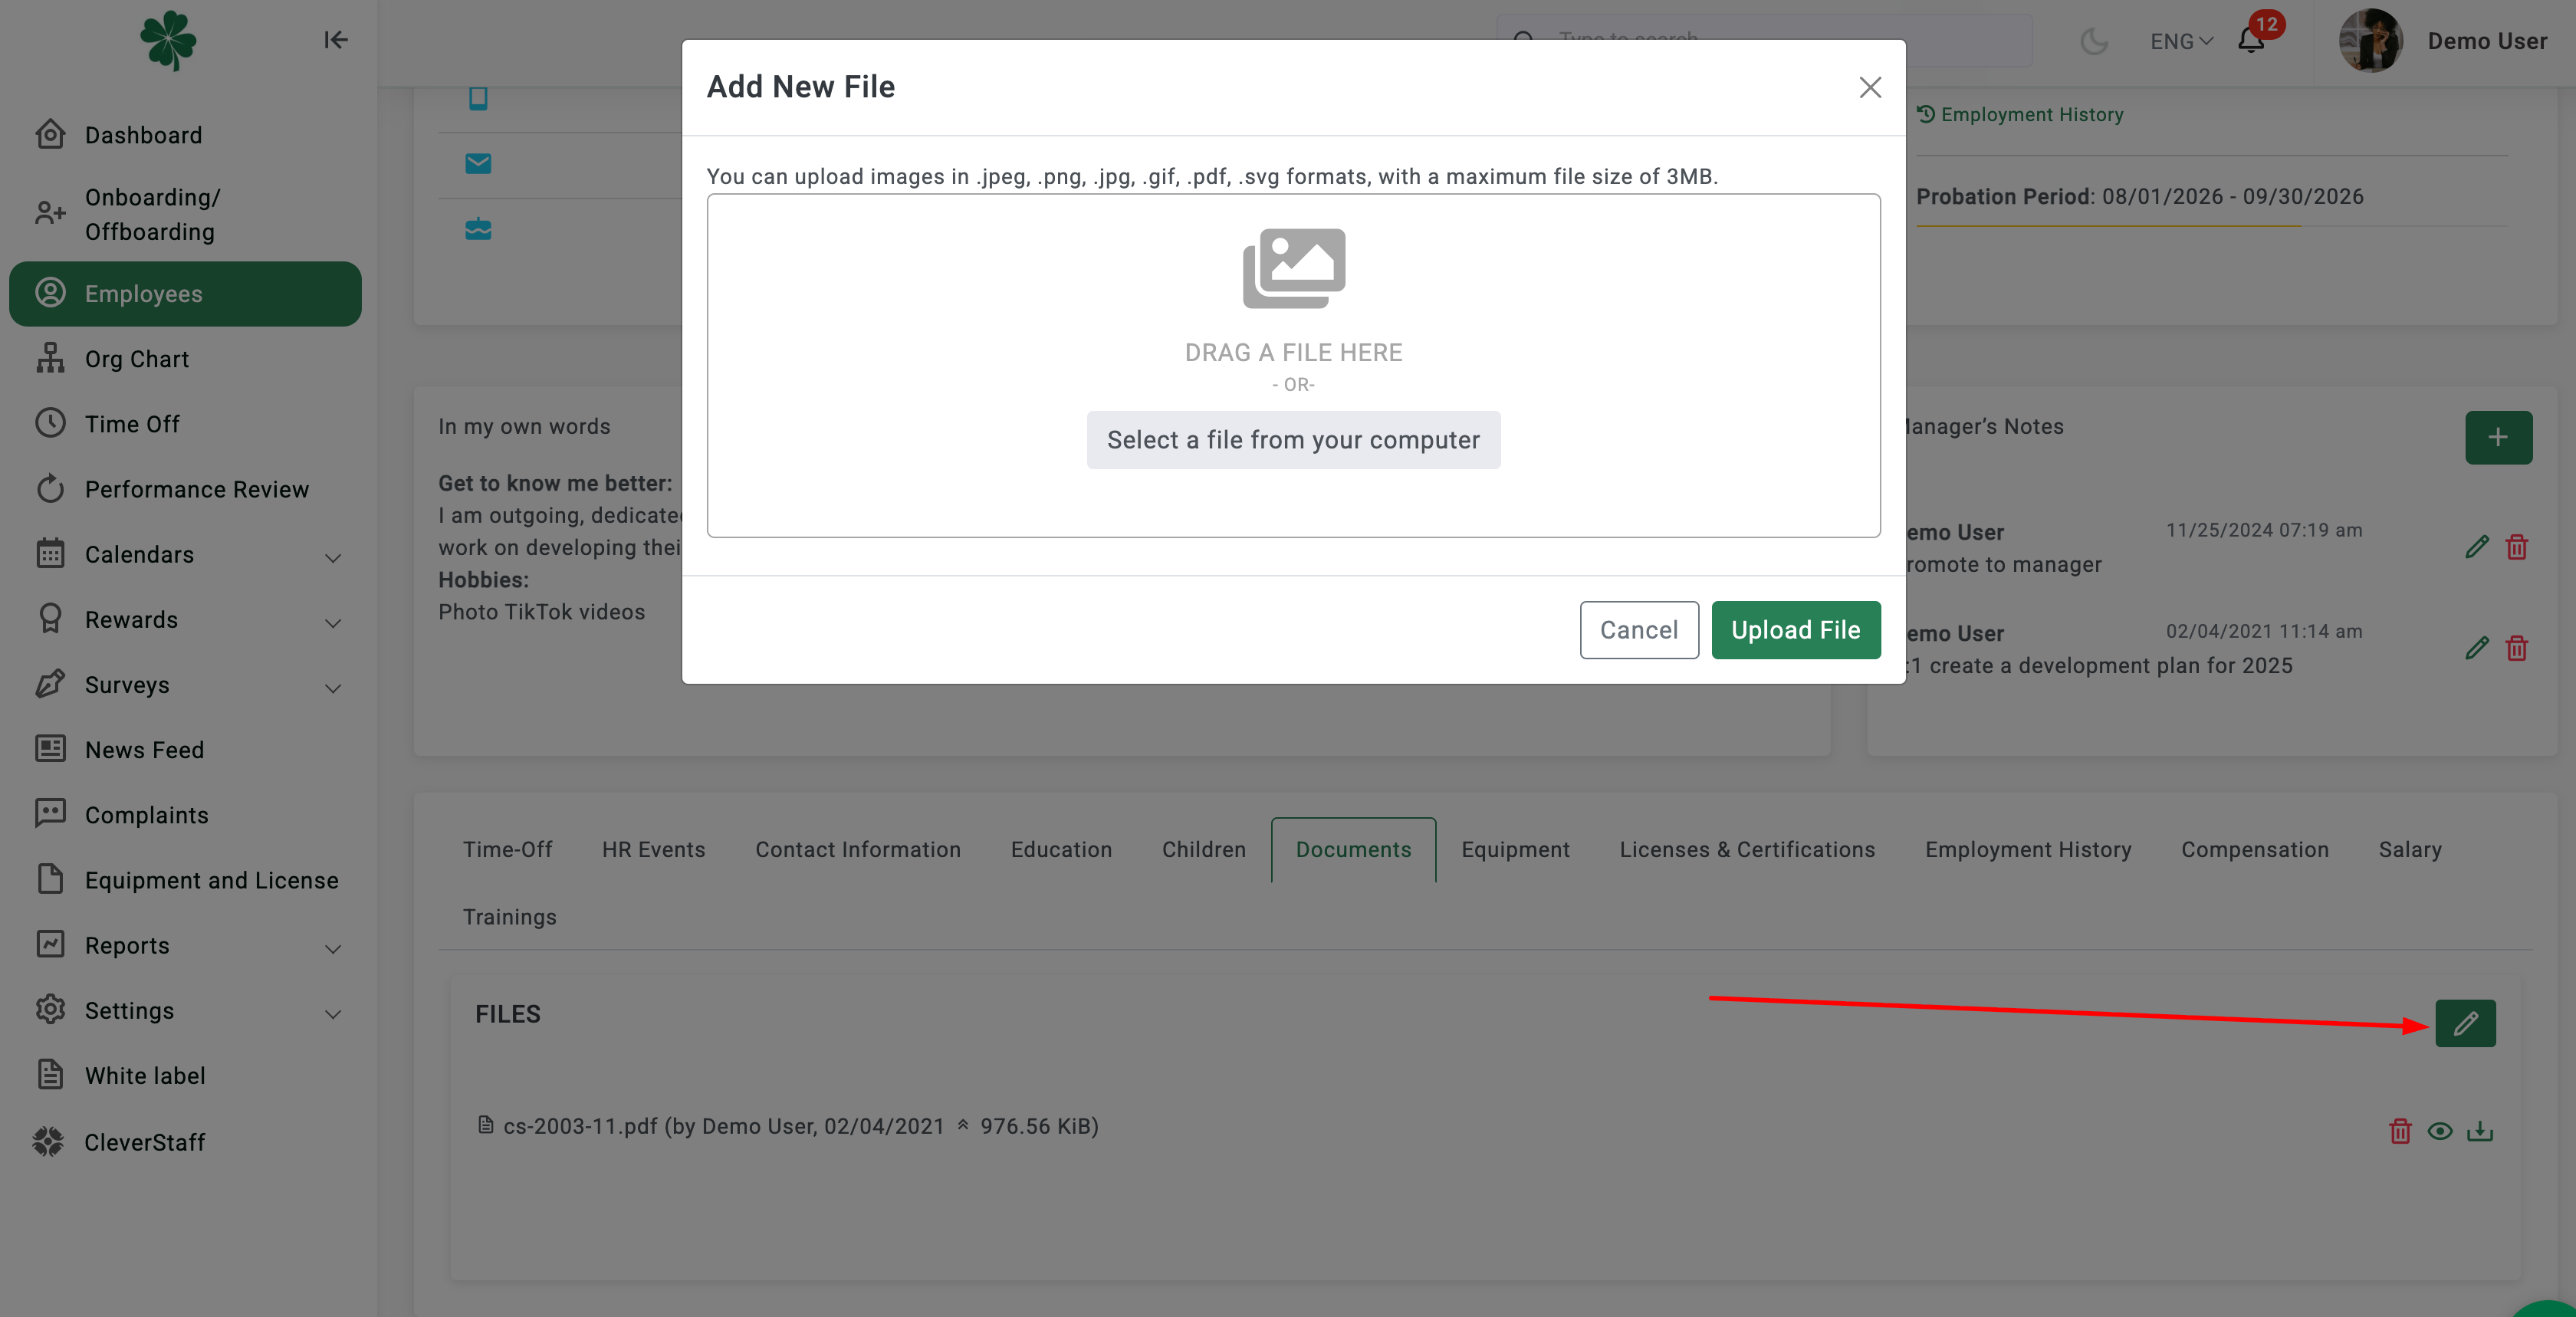This screenshot has width=2576, height=1317.
Task: Add a manager's note with plus button
Action: [x=2498, y=437]
